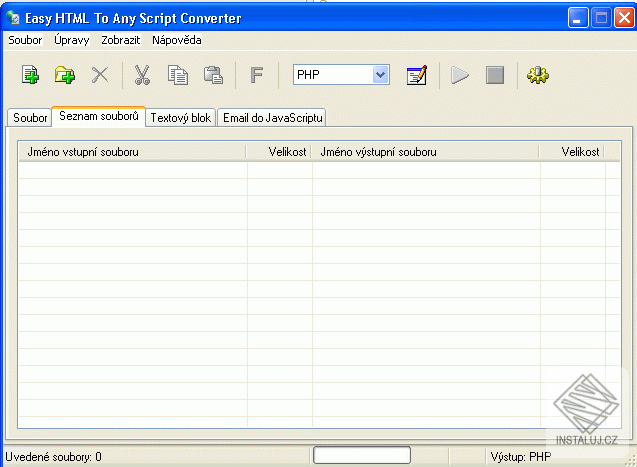Click the Stop conversion square button
637x467 pixels.
coord(495,75)
